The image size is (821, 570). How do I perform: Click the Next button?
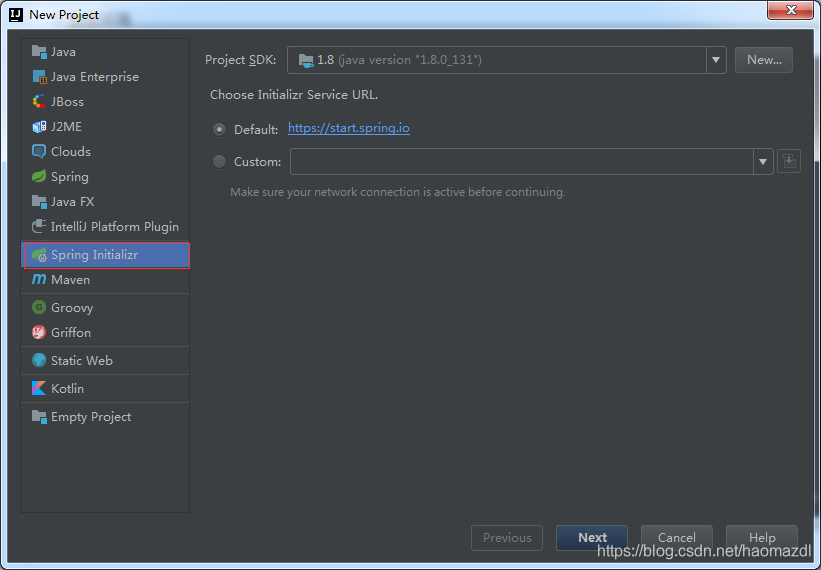click(x=592, y=538)
